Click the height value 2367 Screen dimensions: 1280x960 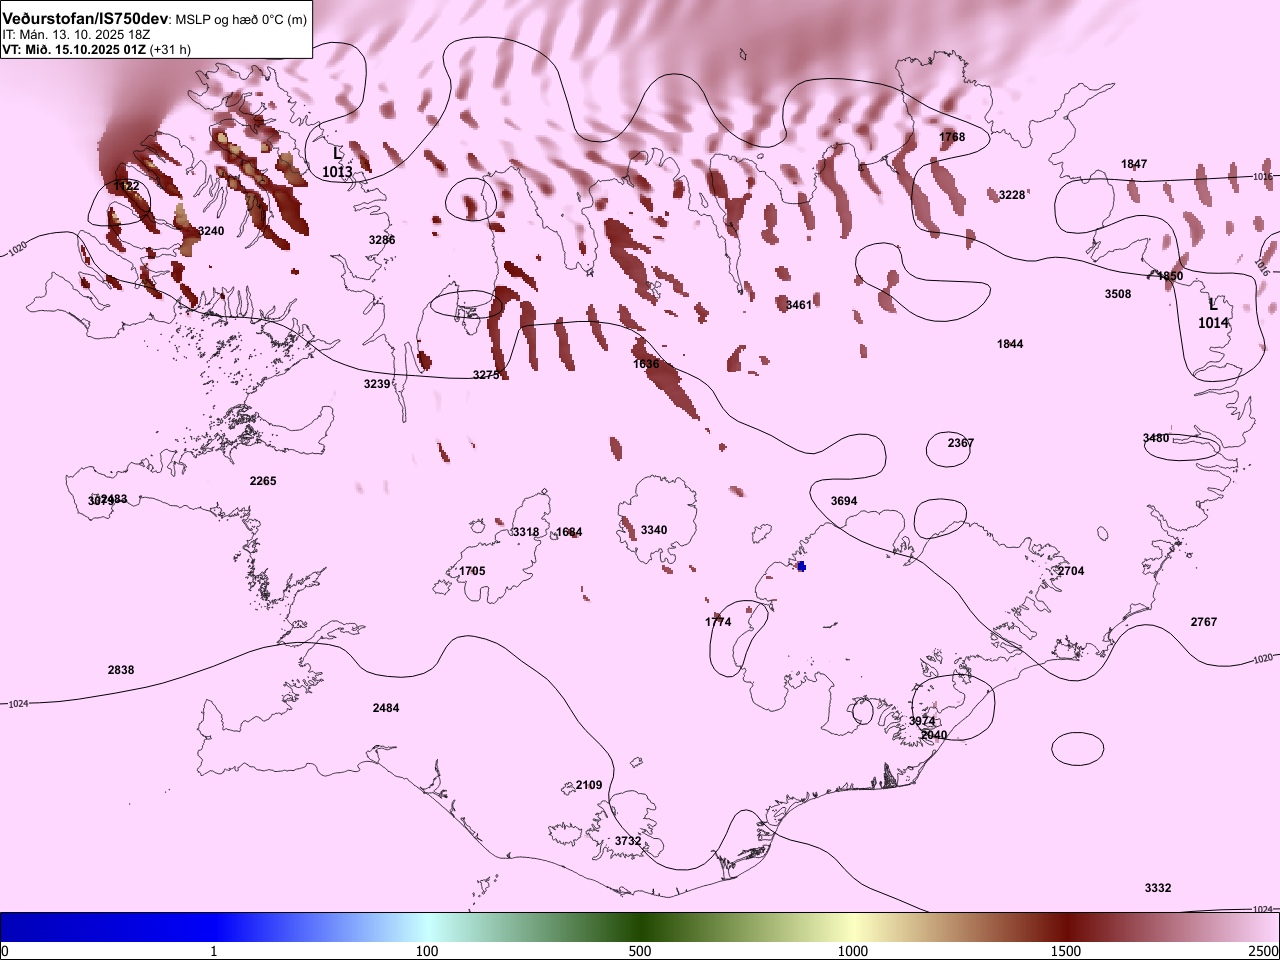pyautogui.click(x=961, y=443)
